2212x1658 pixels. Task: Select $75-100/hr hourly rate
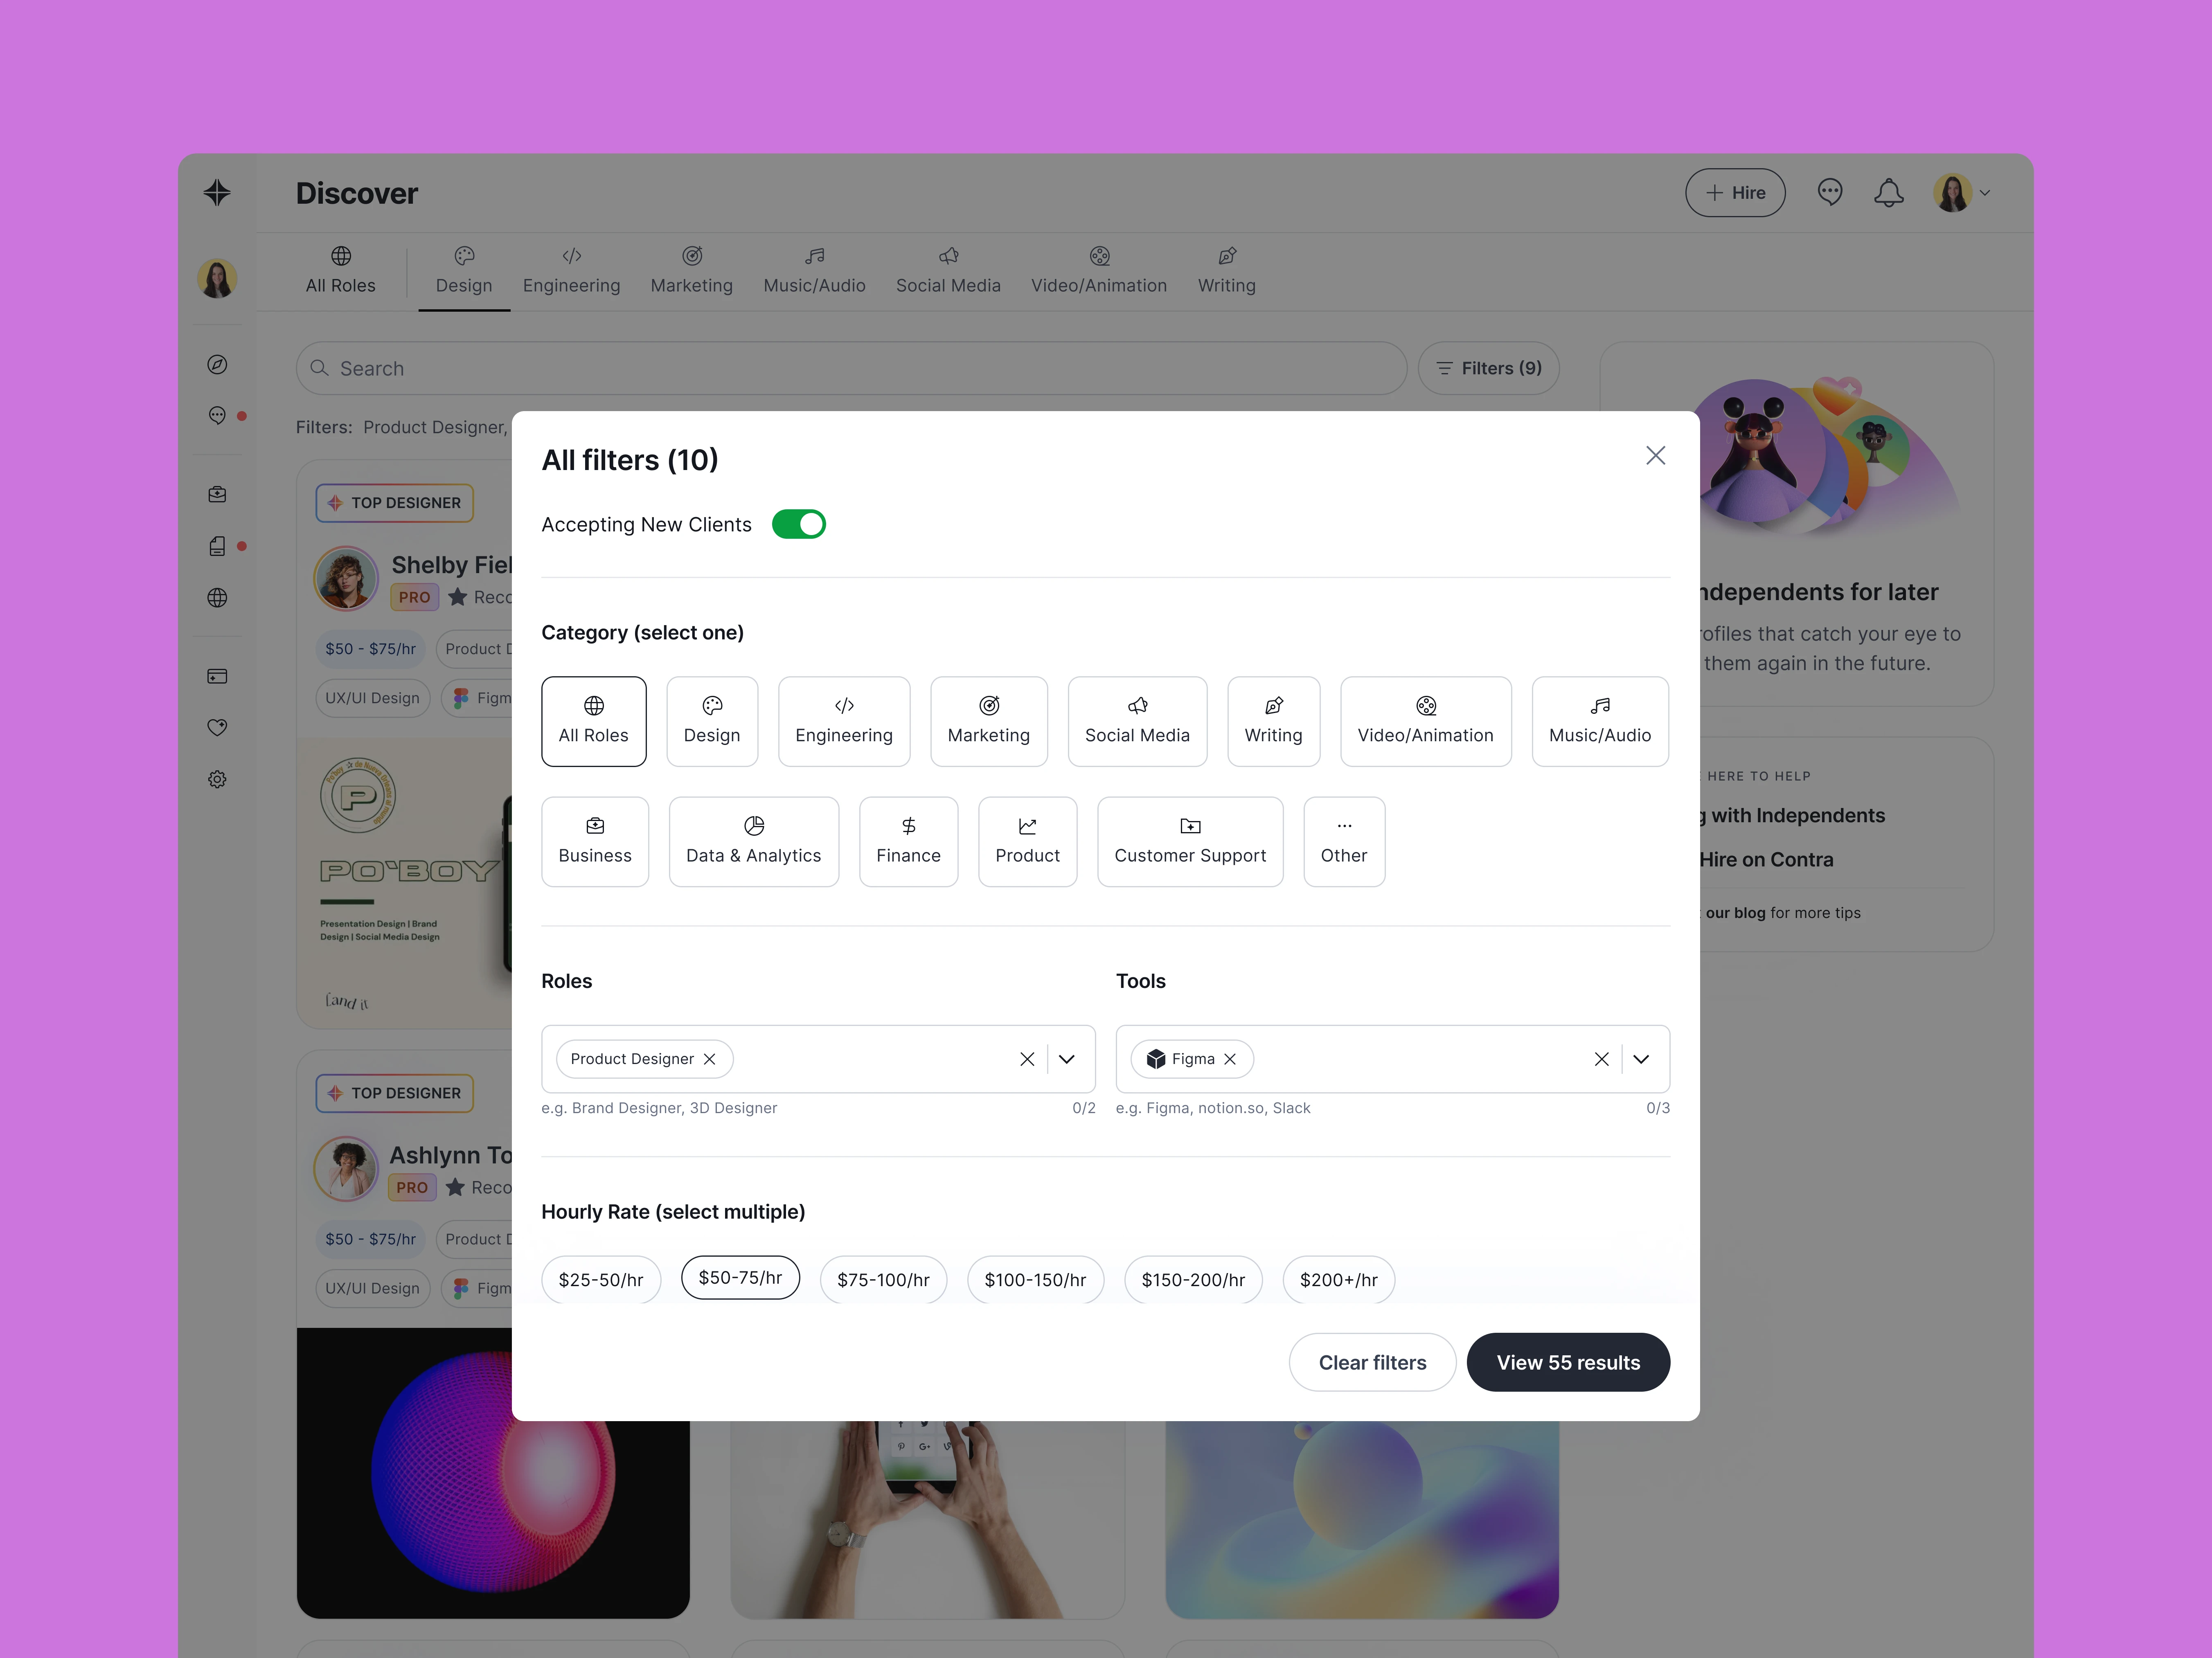point(883,1280)
